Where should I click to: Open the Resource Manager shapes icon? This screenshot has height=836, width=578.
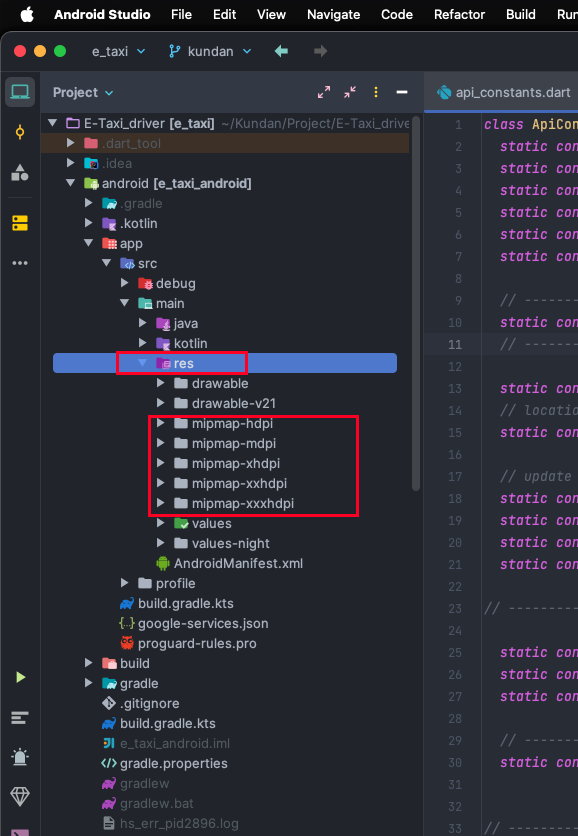tap(20, 173)
